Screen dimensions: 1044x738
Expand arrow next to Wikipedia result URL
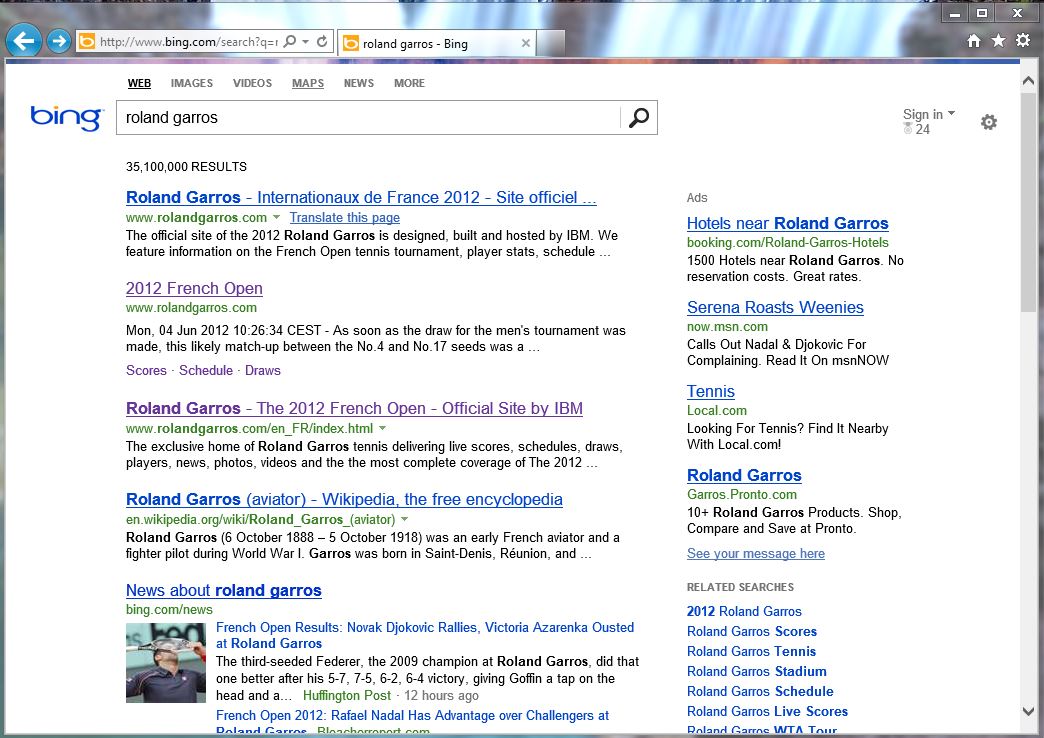coord(404,519)
